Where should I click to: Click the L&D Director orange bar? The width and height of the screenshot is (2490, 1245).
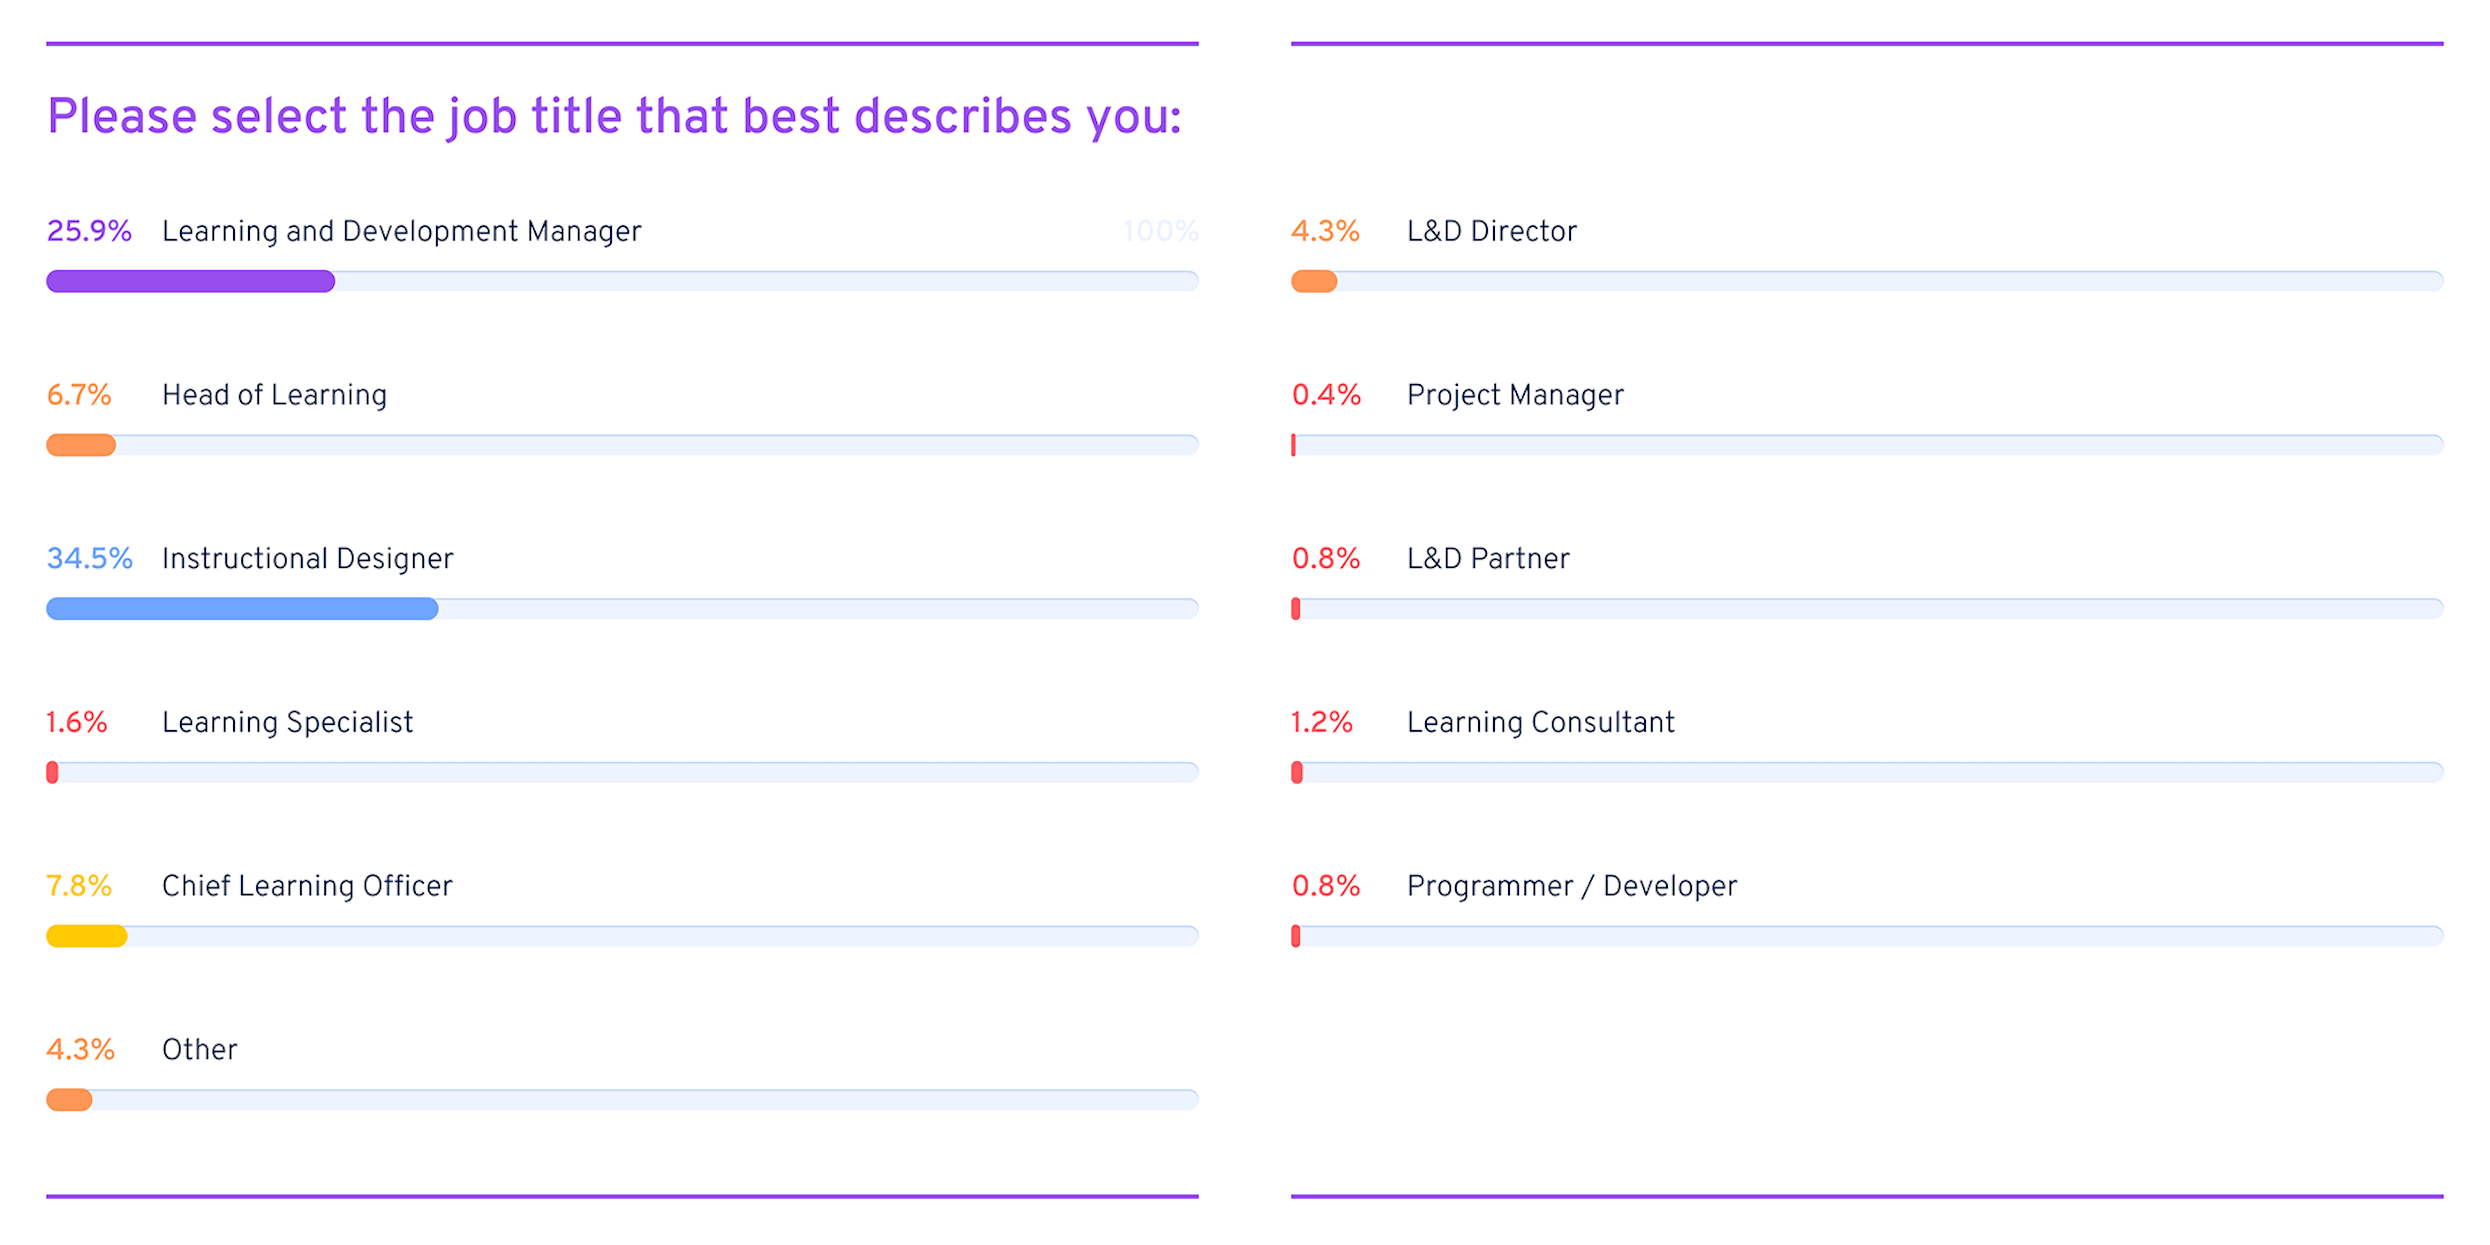point(1314,281)
